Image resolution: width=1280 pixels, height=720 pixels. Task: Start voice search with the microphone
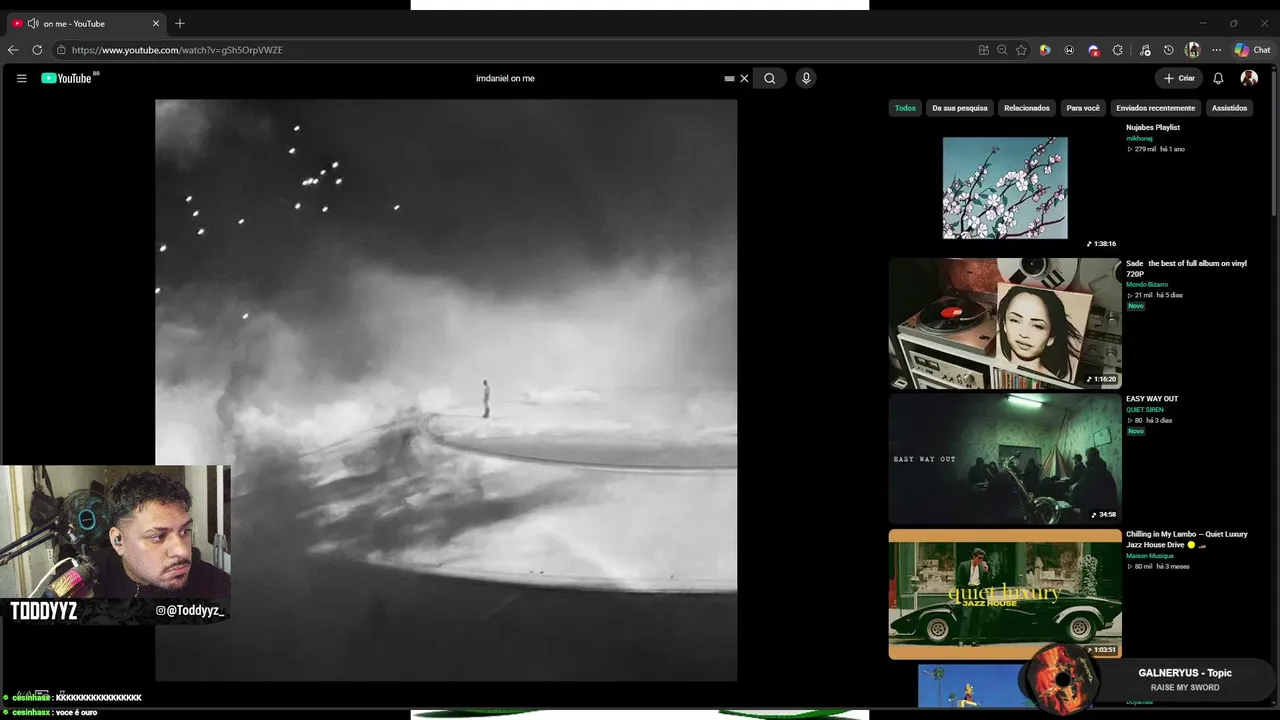[x=806, y=78]
